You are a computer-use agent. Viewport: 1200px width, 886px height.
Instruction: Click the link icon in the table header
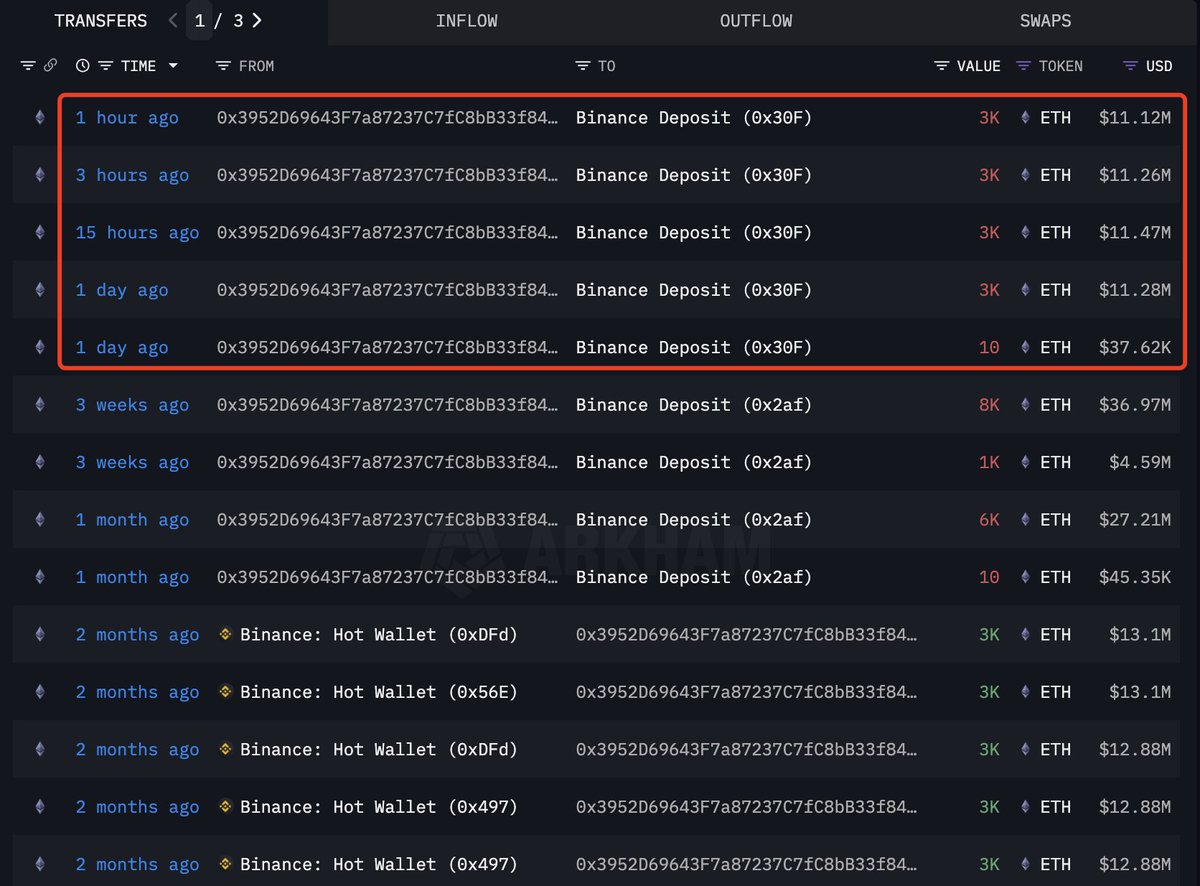click(50, 66)
